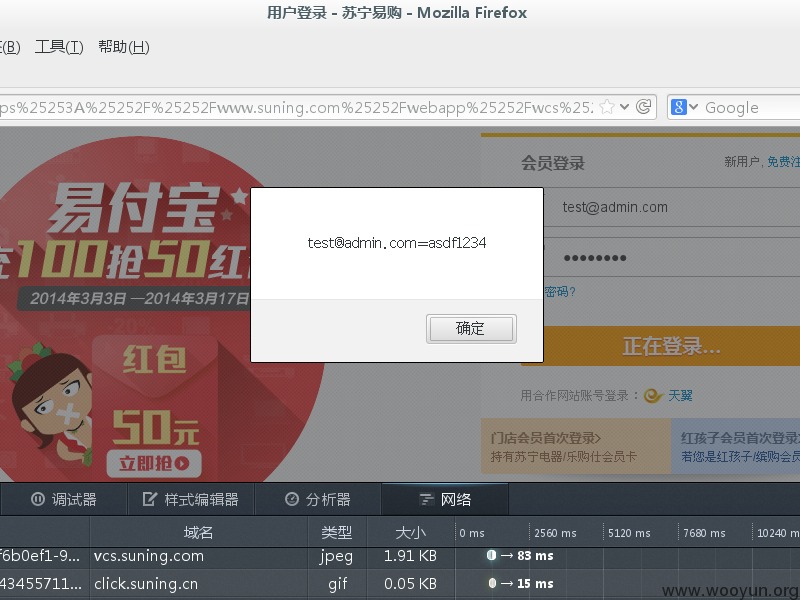This screenshot has height=600, width=800.
Task: Click the 免费注册 new user link
Action: tap(783, 162)
